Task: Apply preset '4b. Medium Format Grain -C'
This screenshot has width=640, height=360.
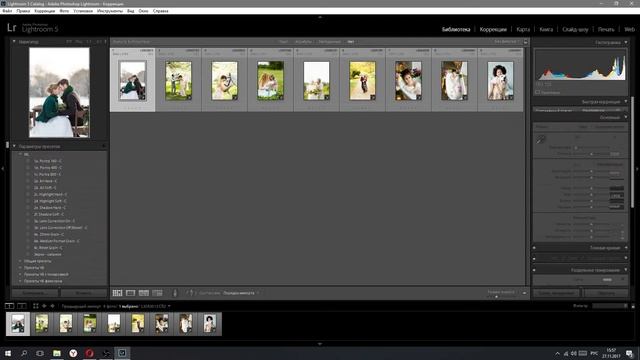Action: point(56,241)
